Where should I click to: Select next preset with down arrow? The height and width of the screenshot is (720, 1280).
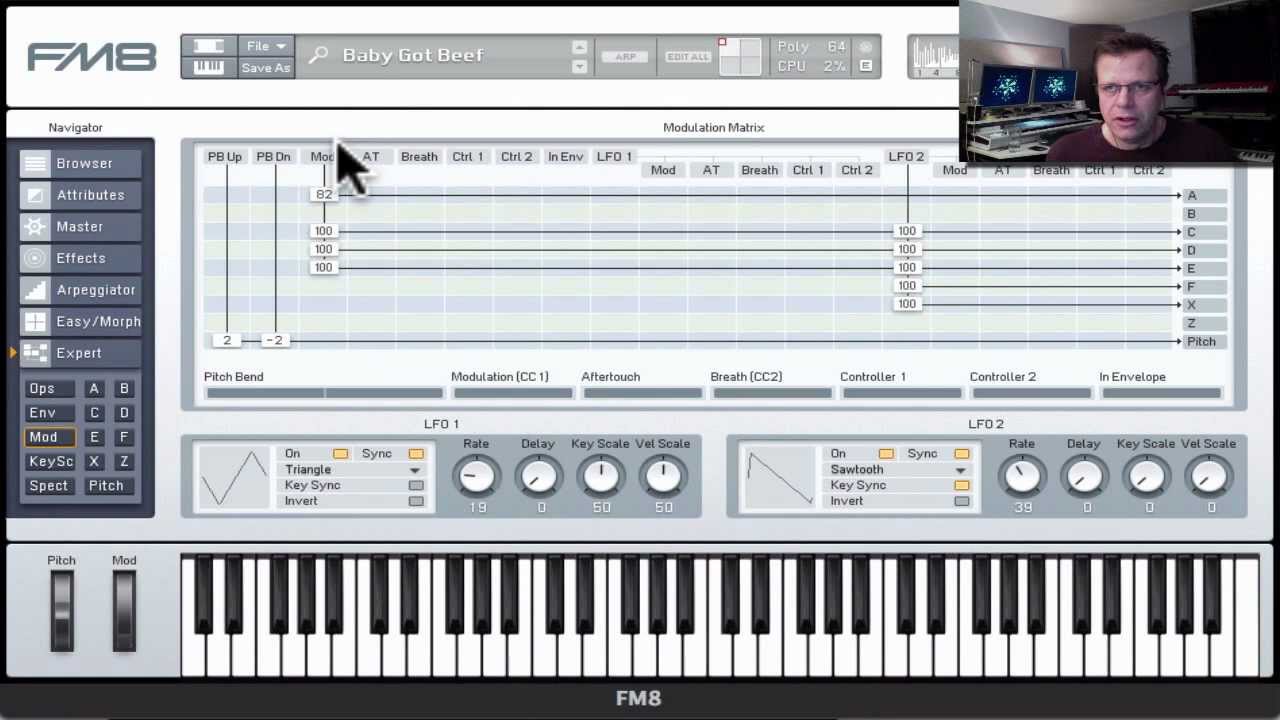tap(579, 67)
